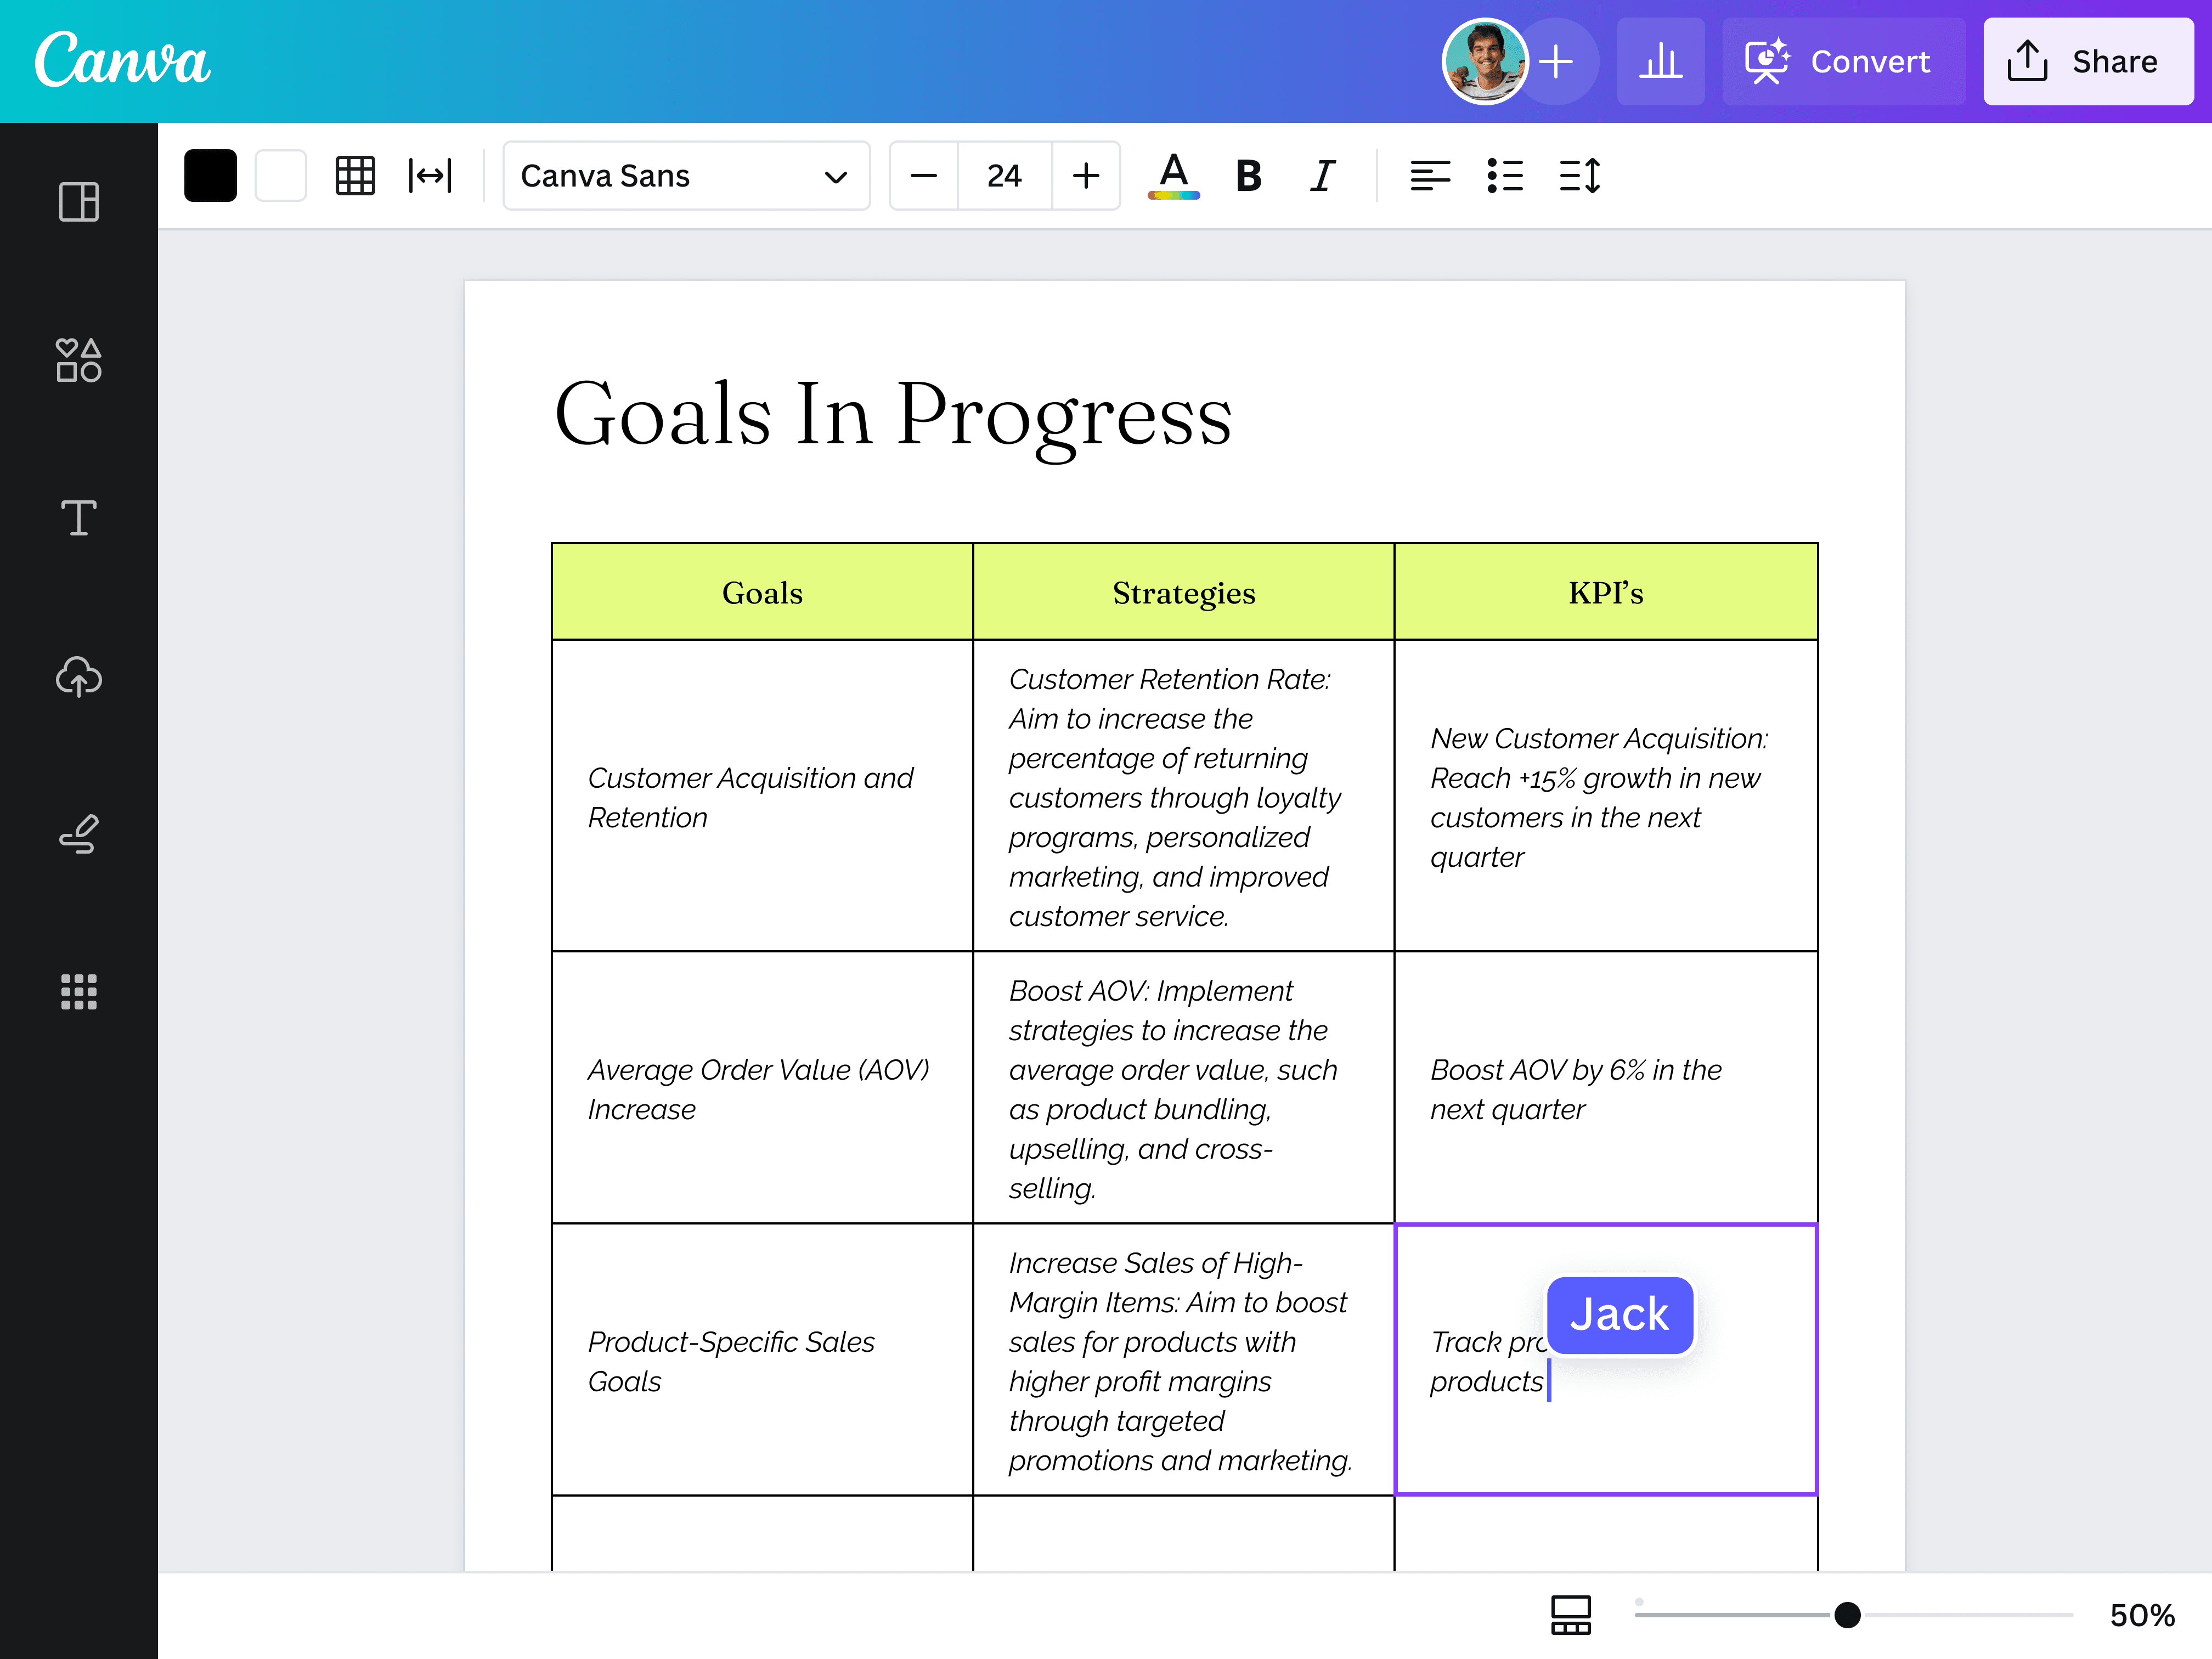The height and width of the screenshot is (1659, 2212).
Task: Open the Apps panel in the sidebar
Action: click(x=78, y=991)
